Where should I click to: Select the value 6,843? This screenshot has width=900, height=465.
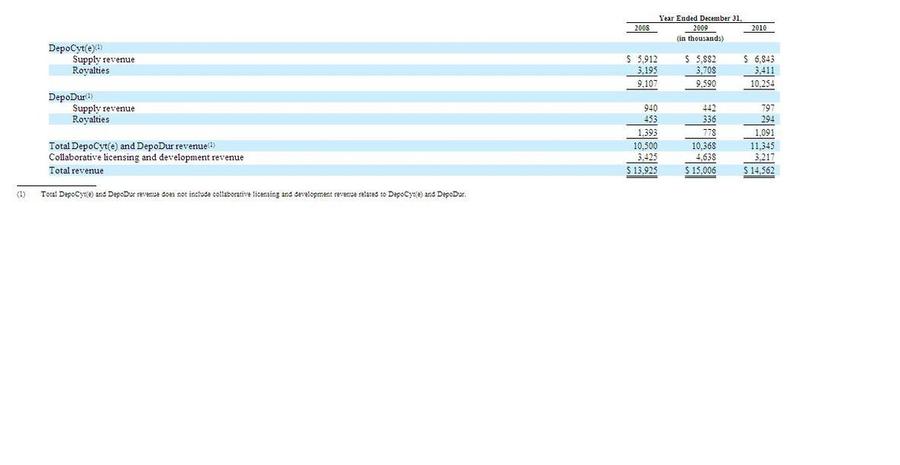(x=764, y=59)
